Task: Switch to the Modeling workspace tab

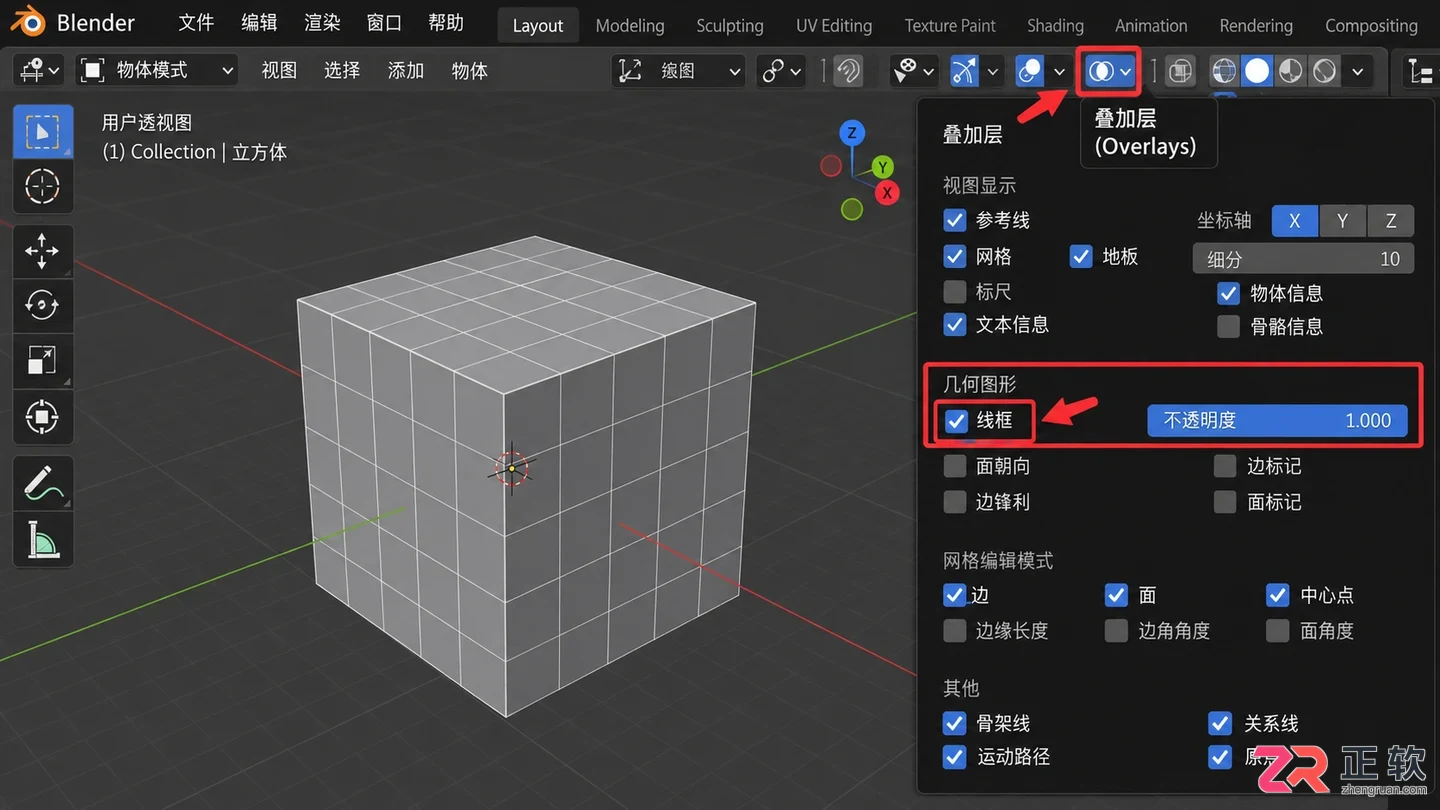Action: pyautogui.click(x=630, y=25)
